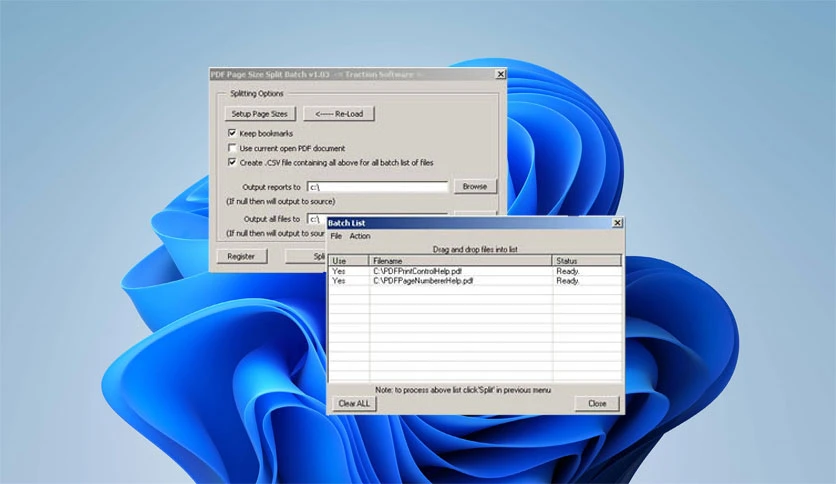Select C:\PDFPrintControlHelp.pdf row

pos(475,271)
